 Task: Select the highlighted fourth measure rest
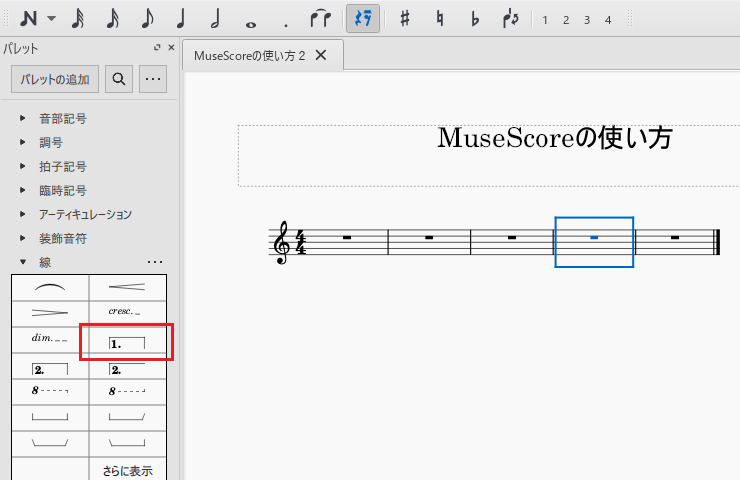coord(594,237)
